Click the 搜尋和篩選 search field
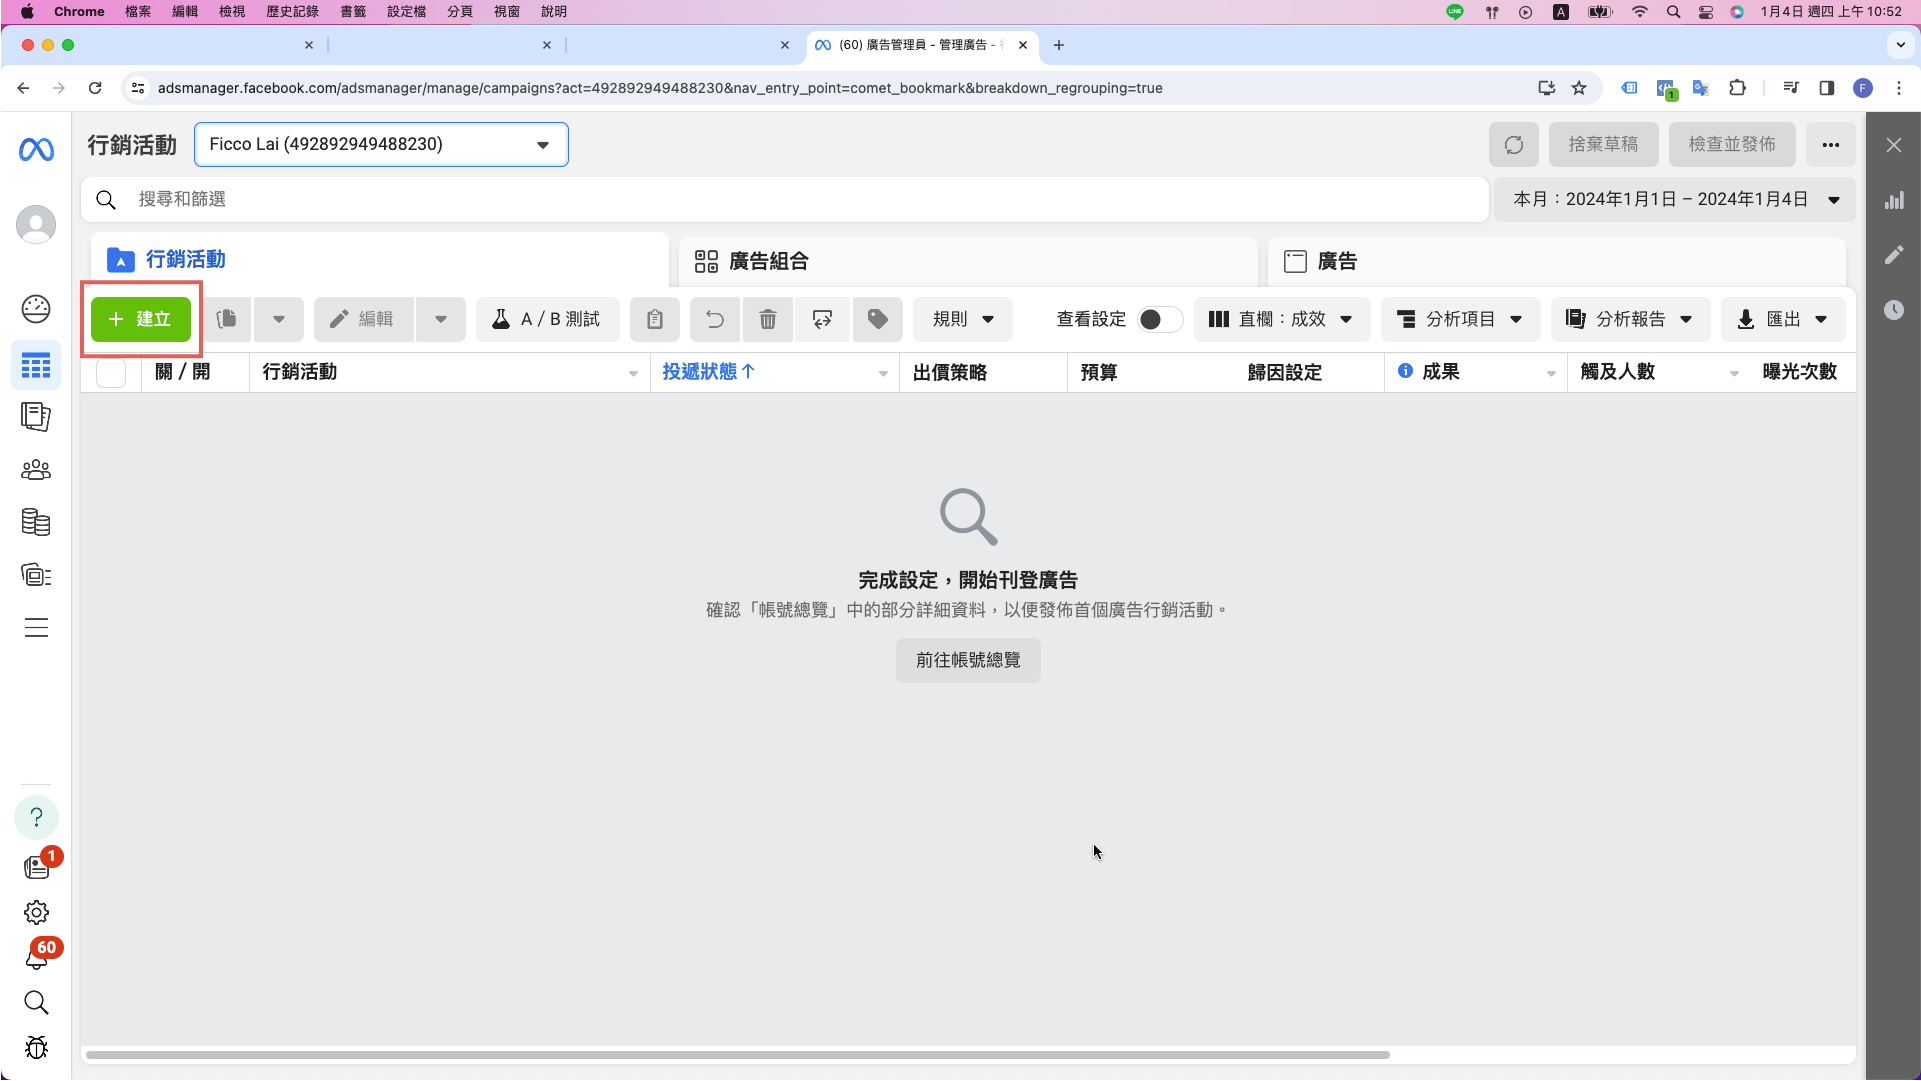 click(785, 200)
